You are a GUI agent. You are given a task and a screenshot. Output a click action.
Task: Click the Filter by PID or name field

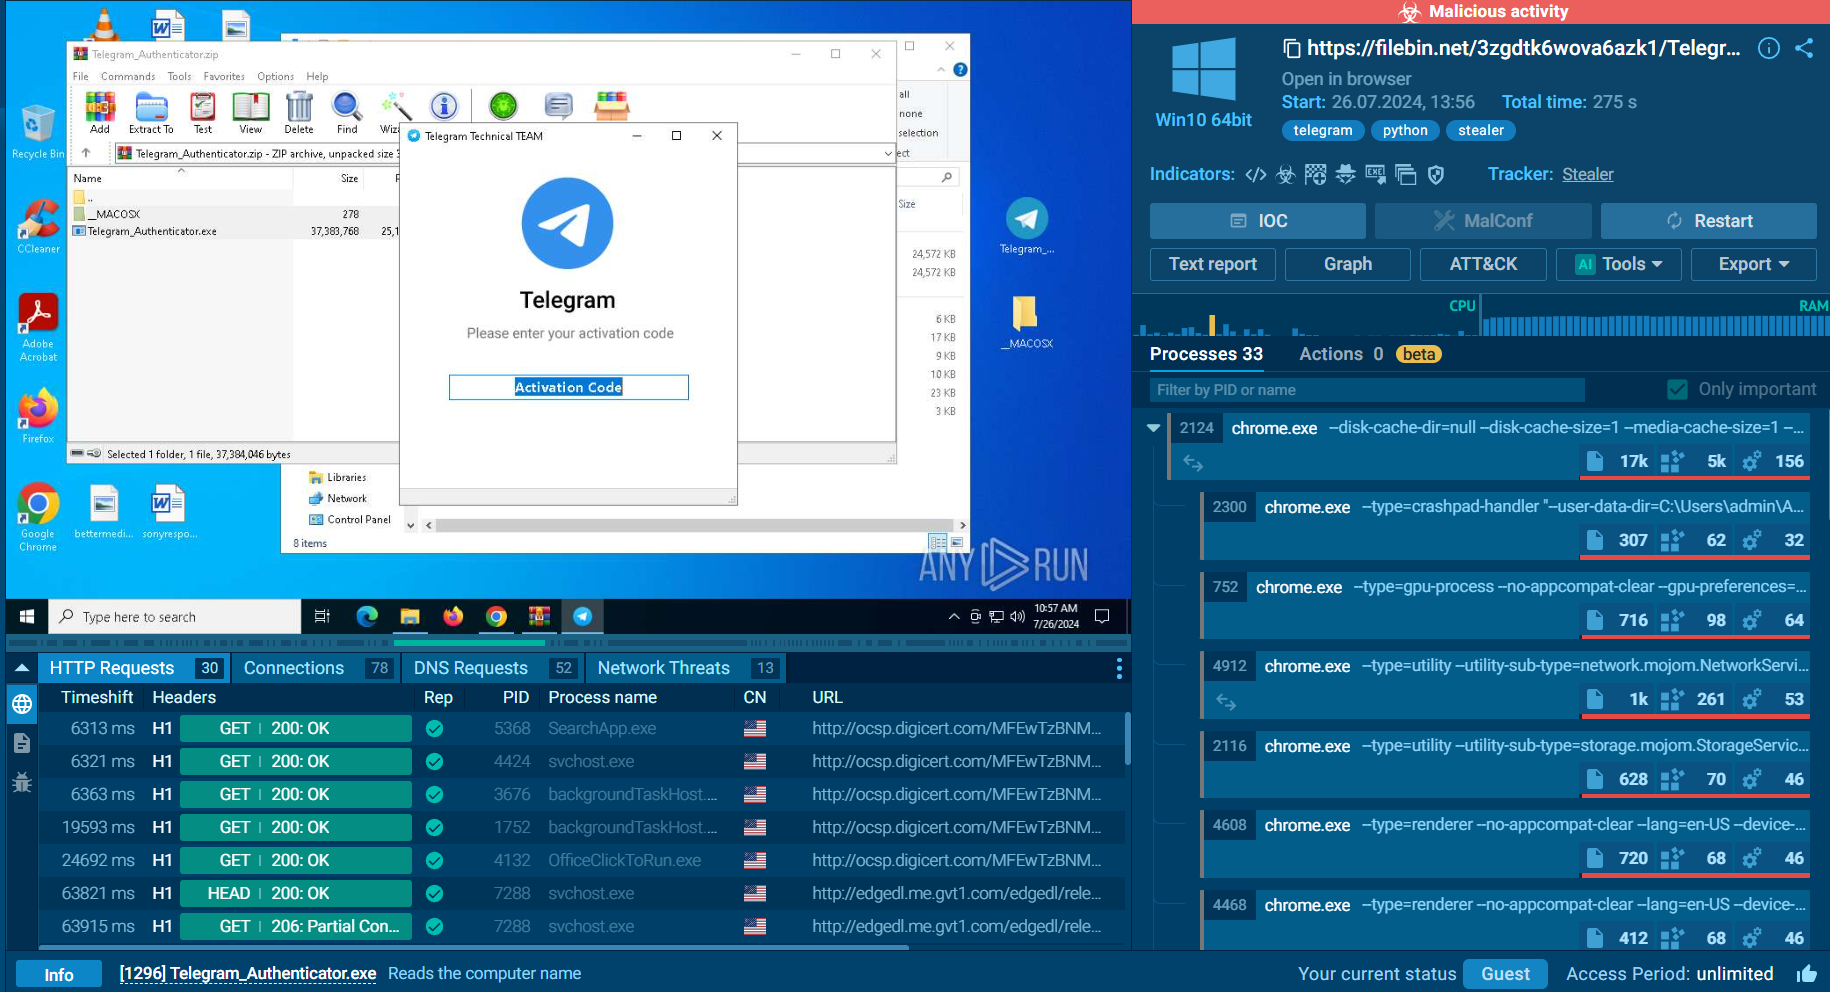pyautogui.click(x=1367, y=390)
